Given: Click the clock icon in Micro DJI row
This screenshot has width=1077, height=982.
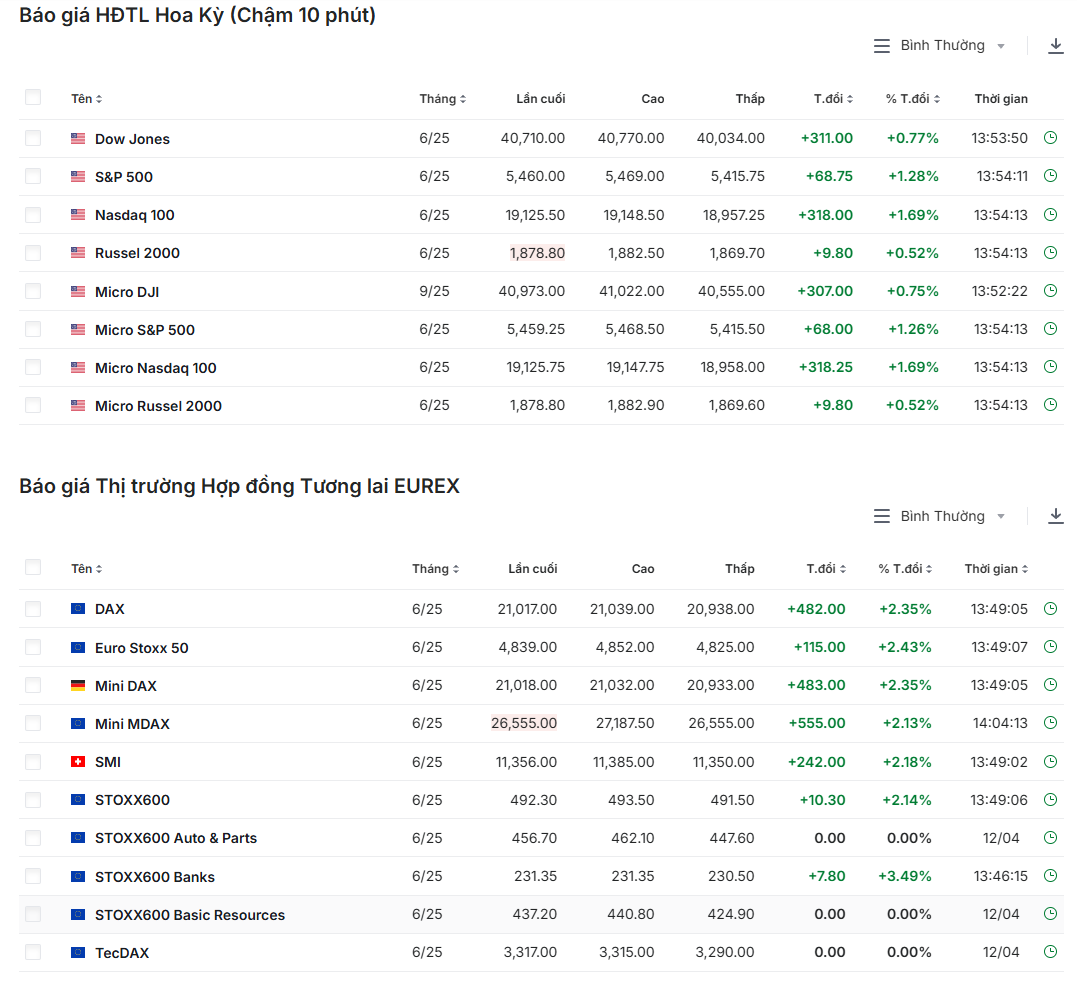Looking at the screenshot, I should click(x=1050, y=291).
